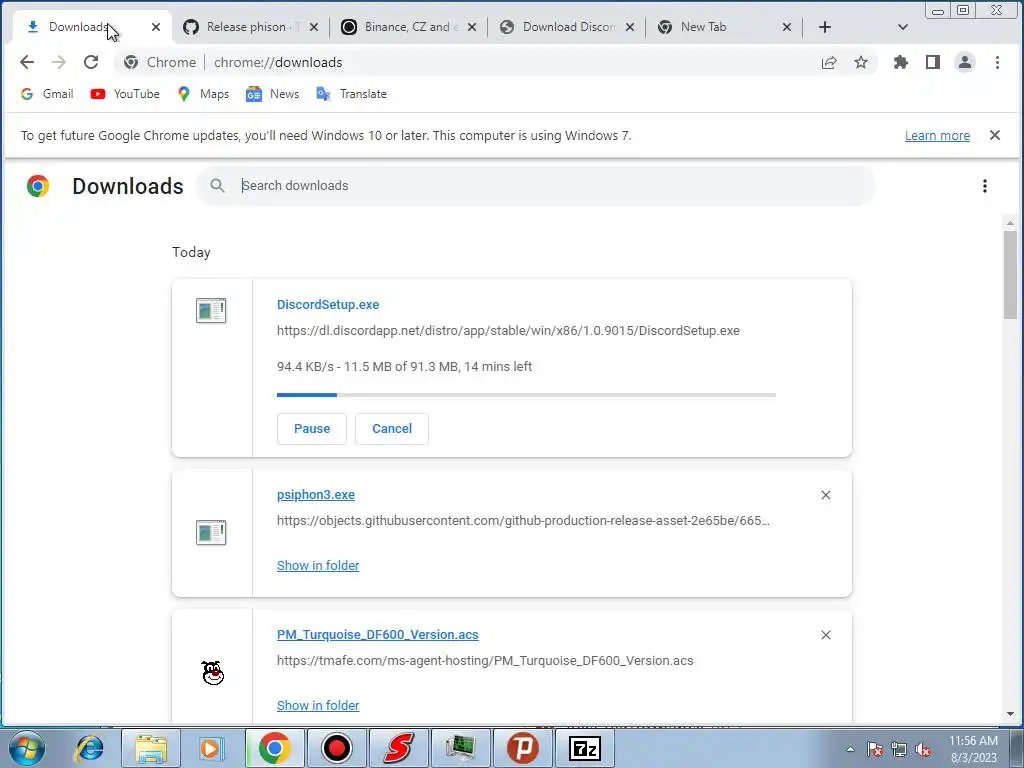1024x768 pixels.
Task: Click the Learn more link
Action: pos(937,135)
